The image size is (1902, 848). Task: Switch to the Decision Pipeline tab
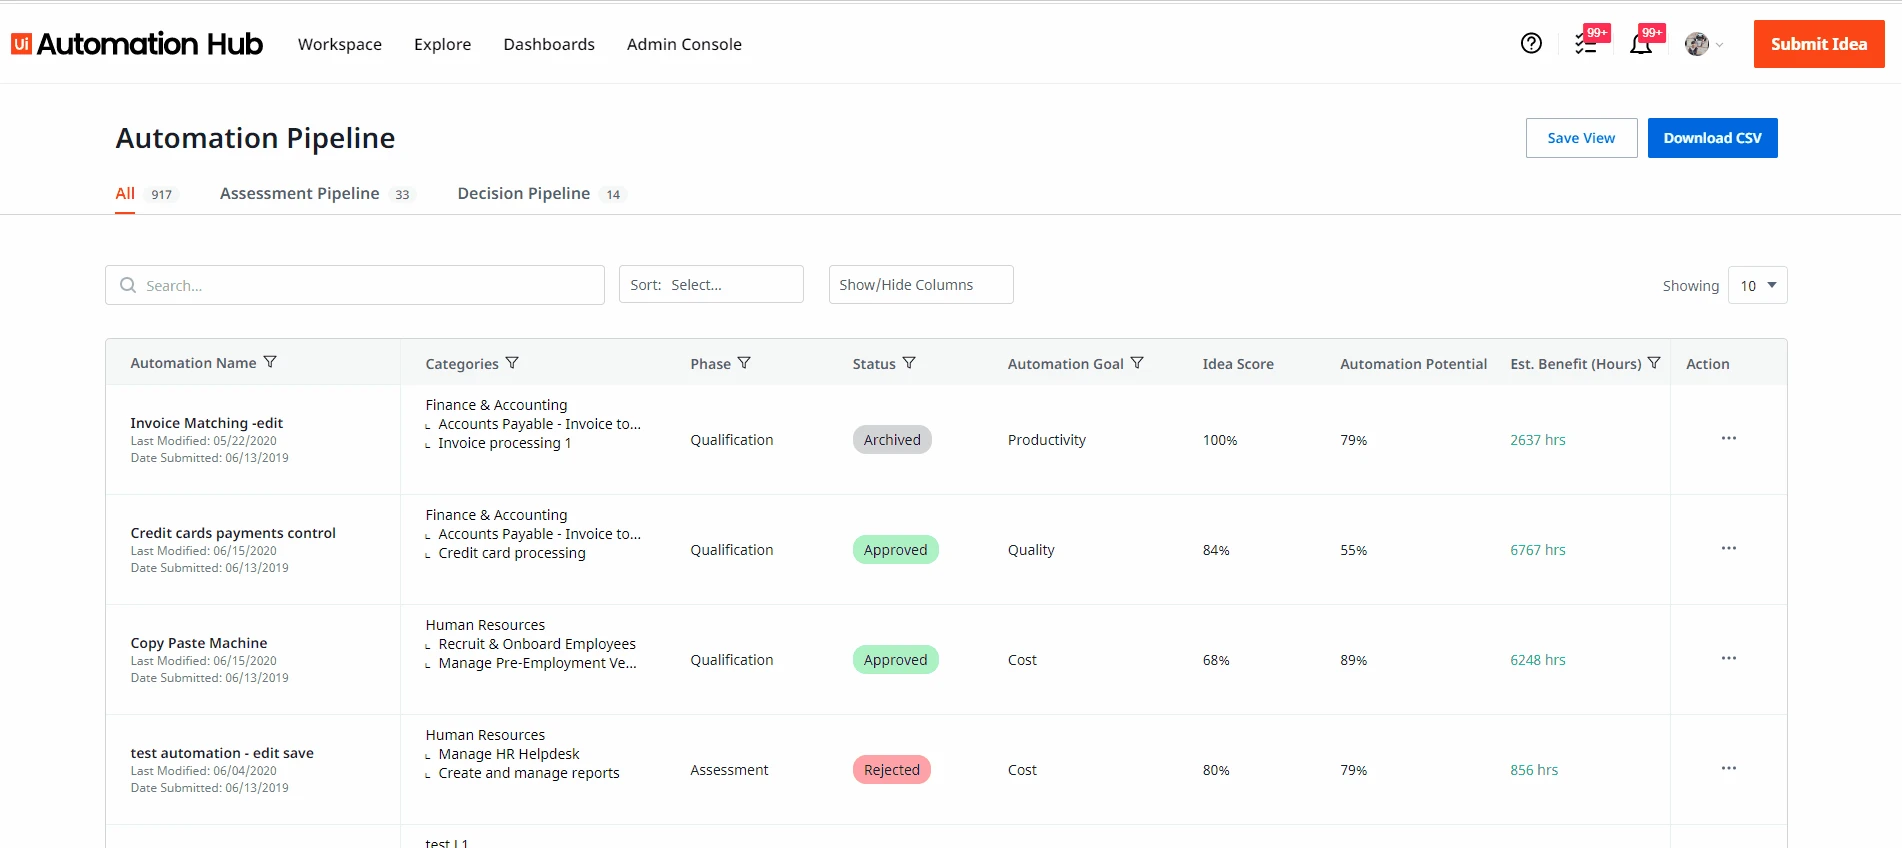pyautogui.click(x=541, y=194)
